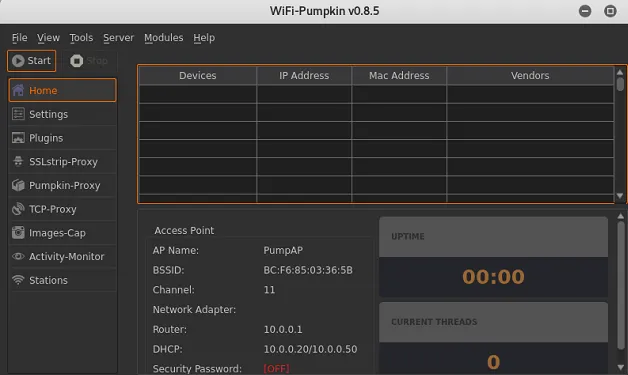This screenshot has height=375, width=628.
Task: Click the CURRENT THREADS card header
Action: point(493,322)
